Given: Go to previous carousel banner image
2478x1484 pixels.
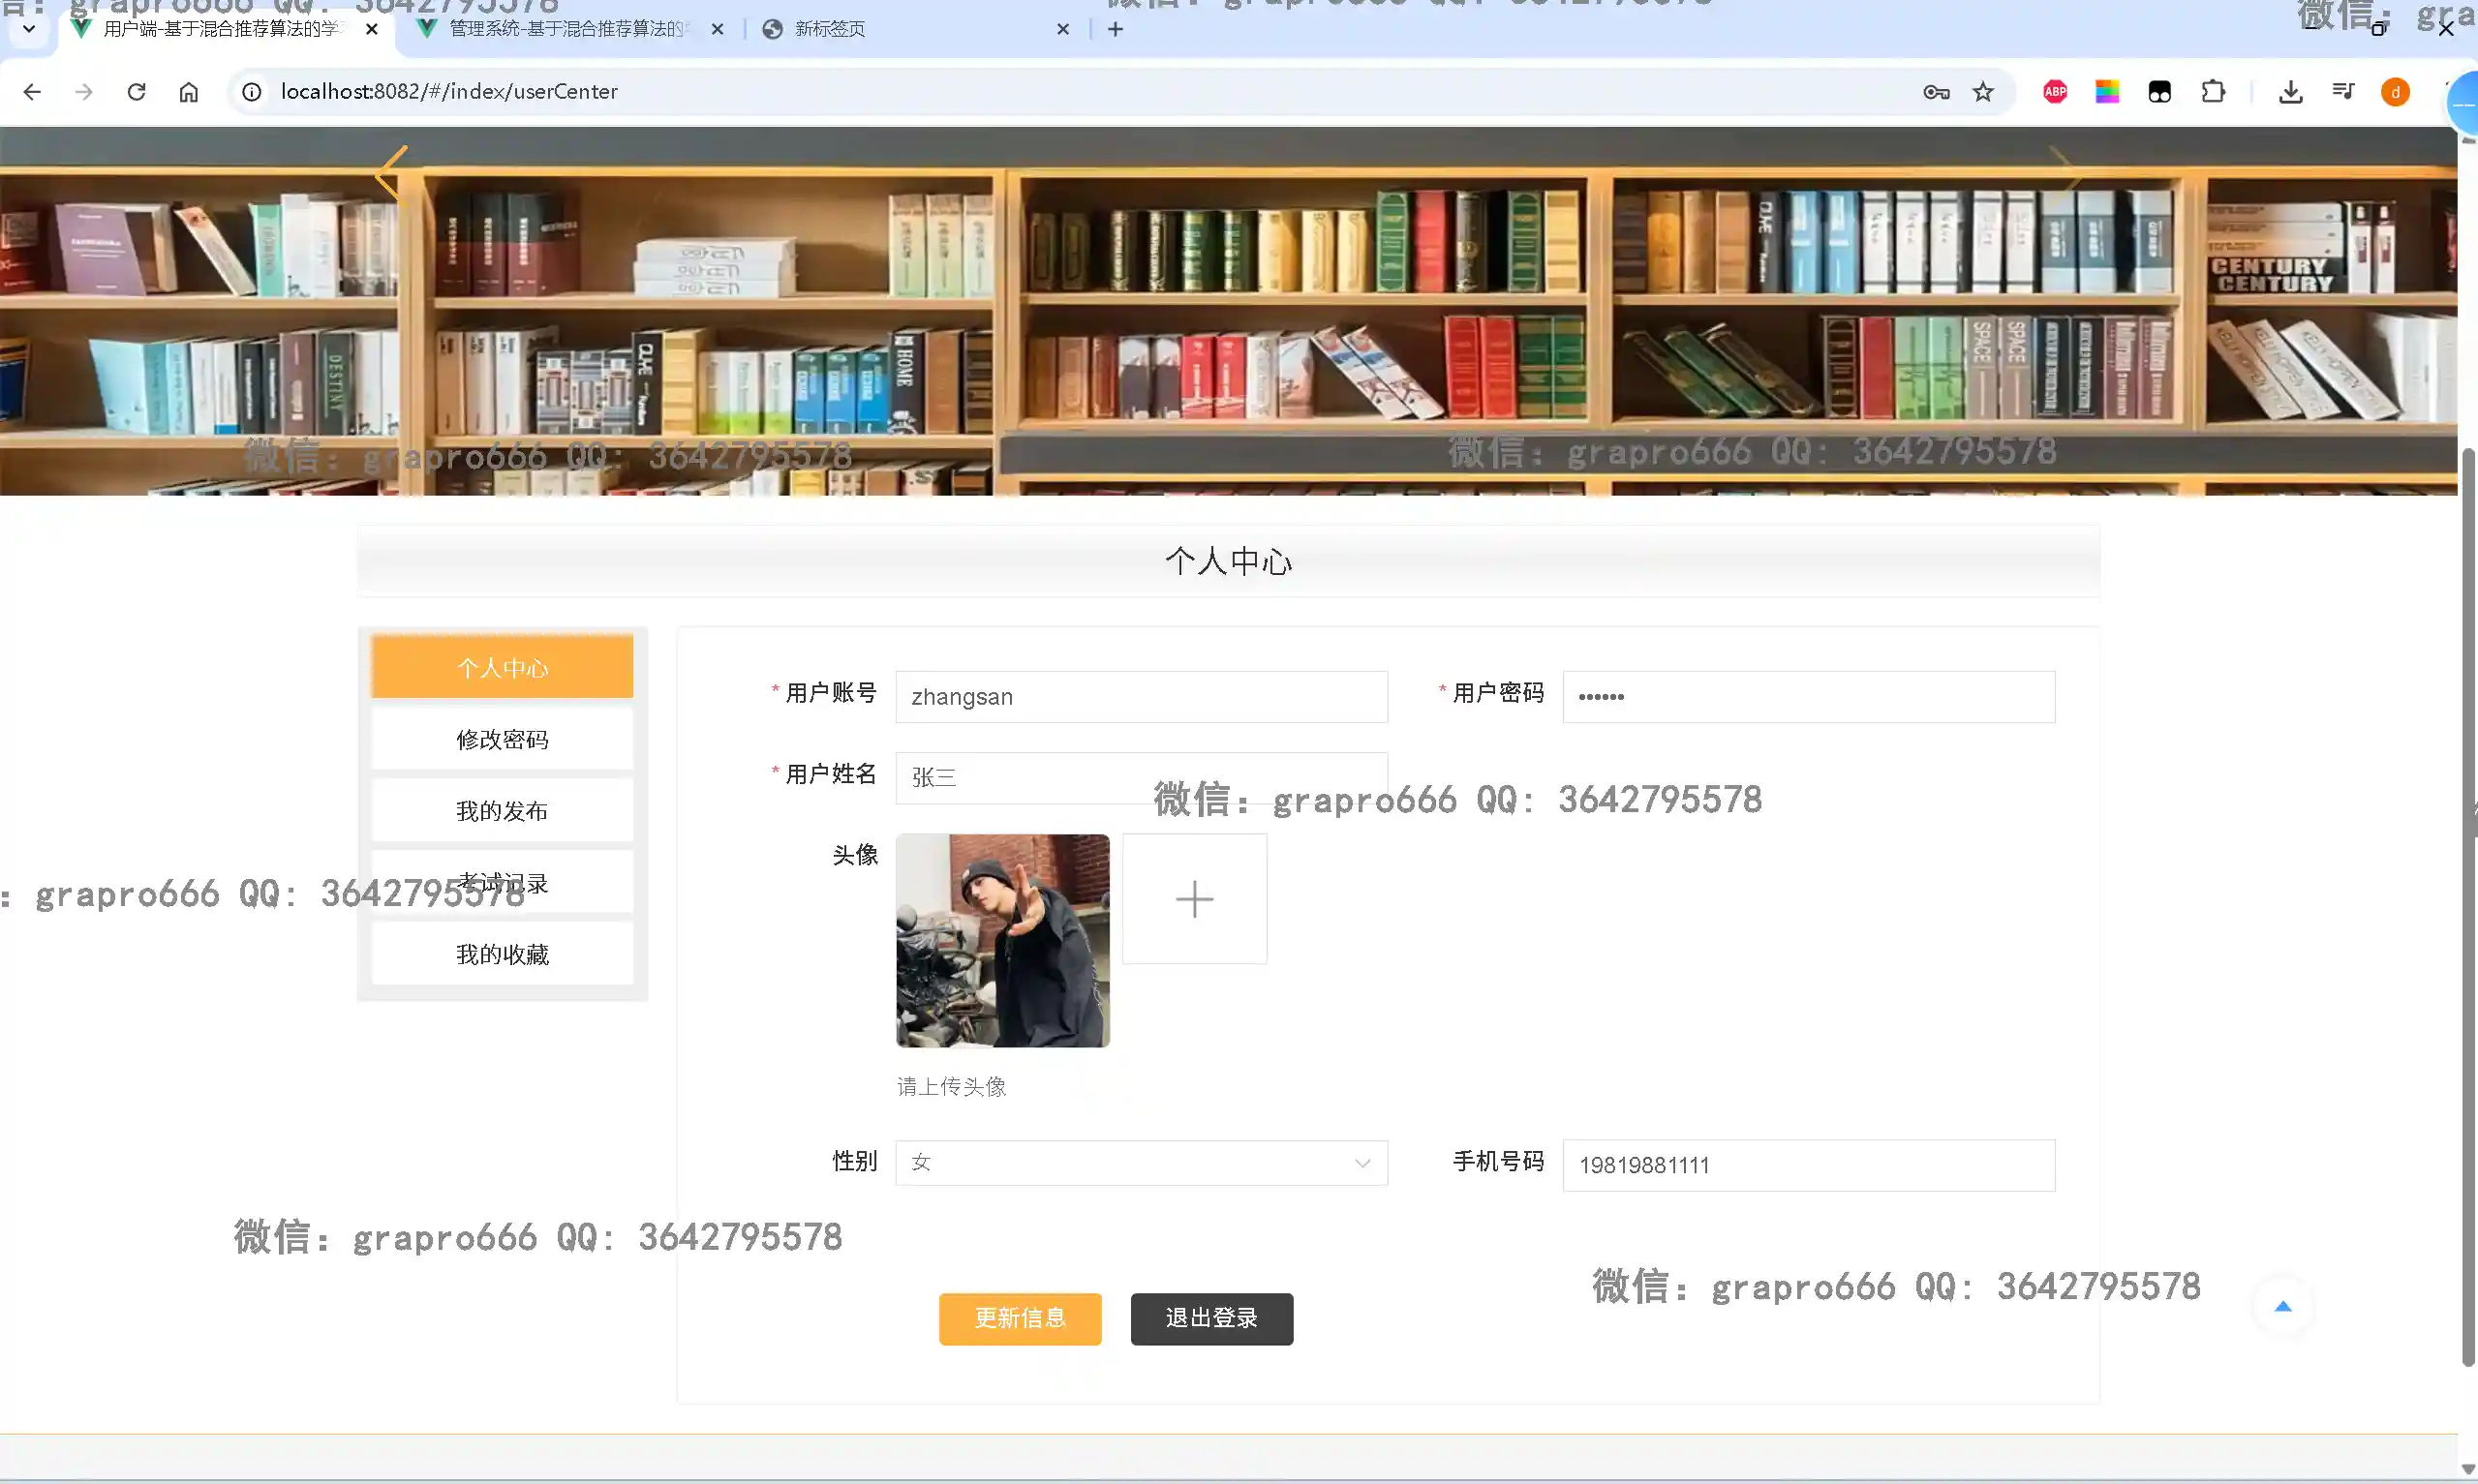Looking at the screenshot, I should (x=392, y=174).
